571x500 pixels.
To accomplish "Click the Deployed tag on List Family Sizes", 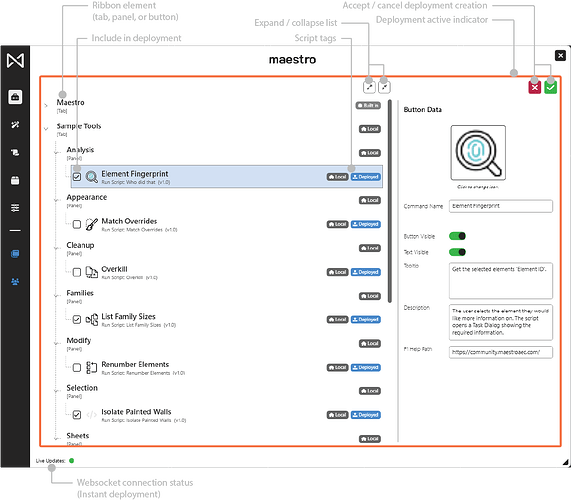I will pos(366,319).
